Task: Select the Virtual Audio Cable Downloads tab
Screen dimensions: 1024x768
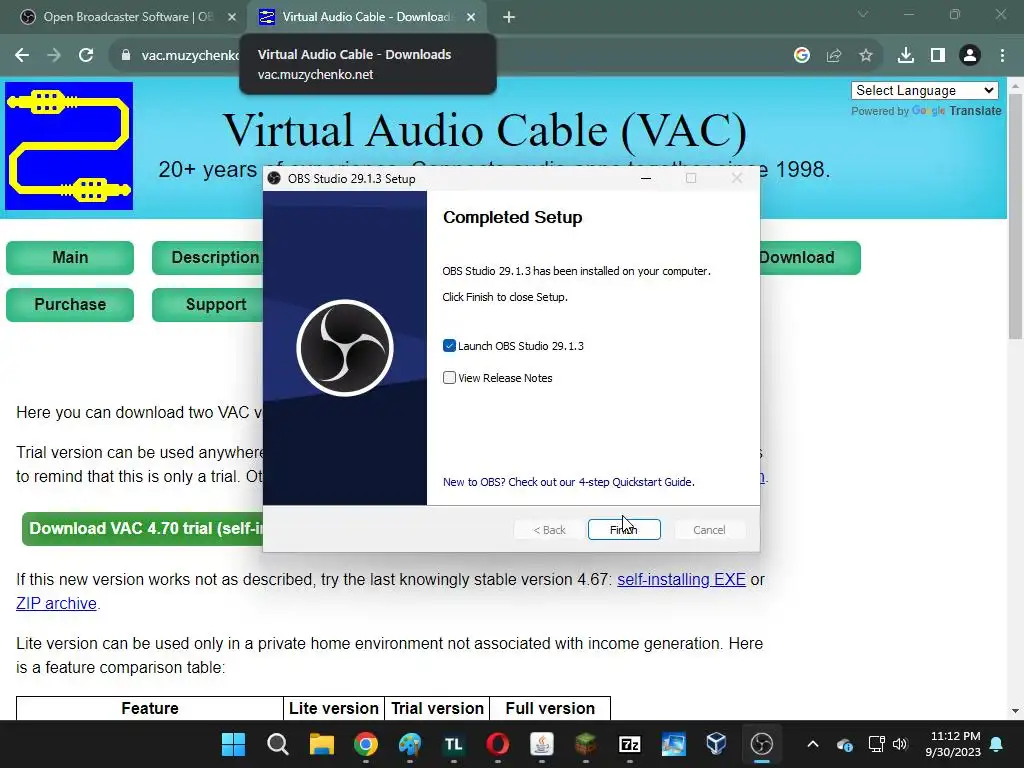Action: point(366,17)
